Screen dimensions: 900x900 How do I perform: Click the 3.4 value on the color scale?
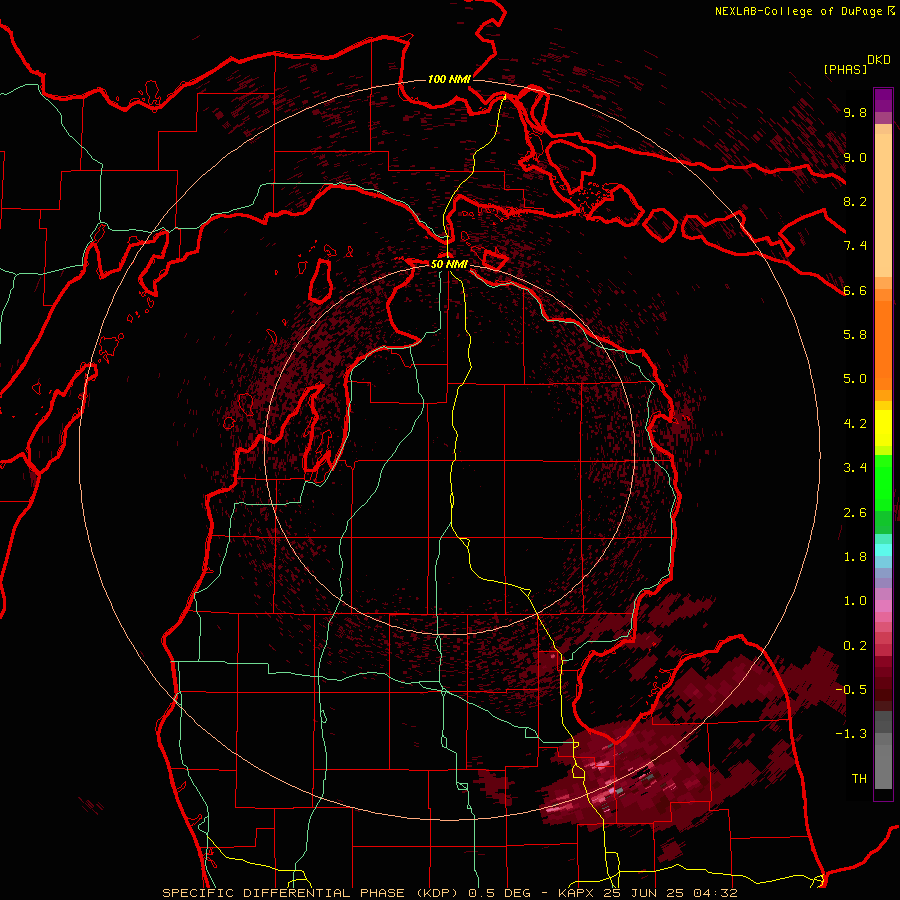pyautogui.click(x=855, y=468)
